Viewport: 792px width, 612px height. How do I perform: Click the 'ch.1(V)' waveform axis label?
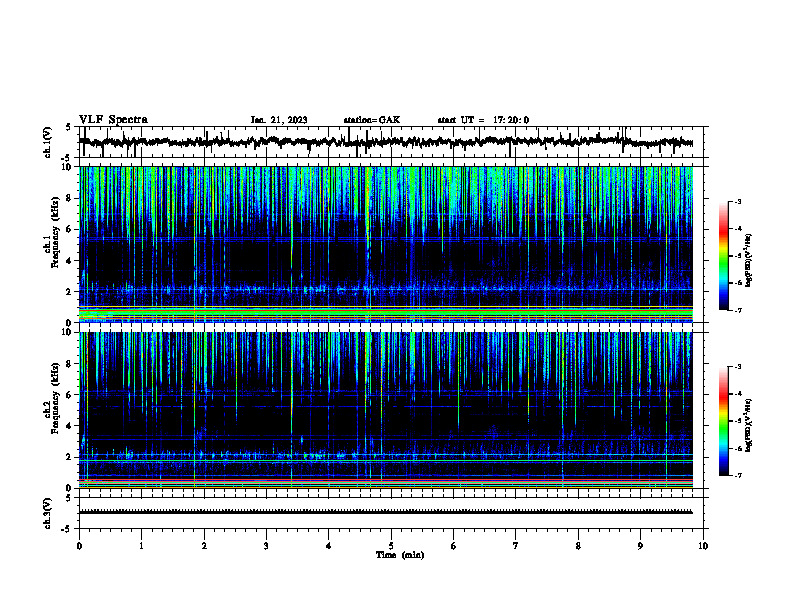tap(47, 142)
